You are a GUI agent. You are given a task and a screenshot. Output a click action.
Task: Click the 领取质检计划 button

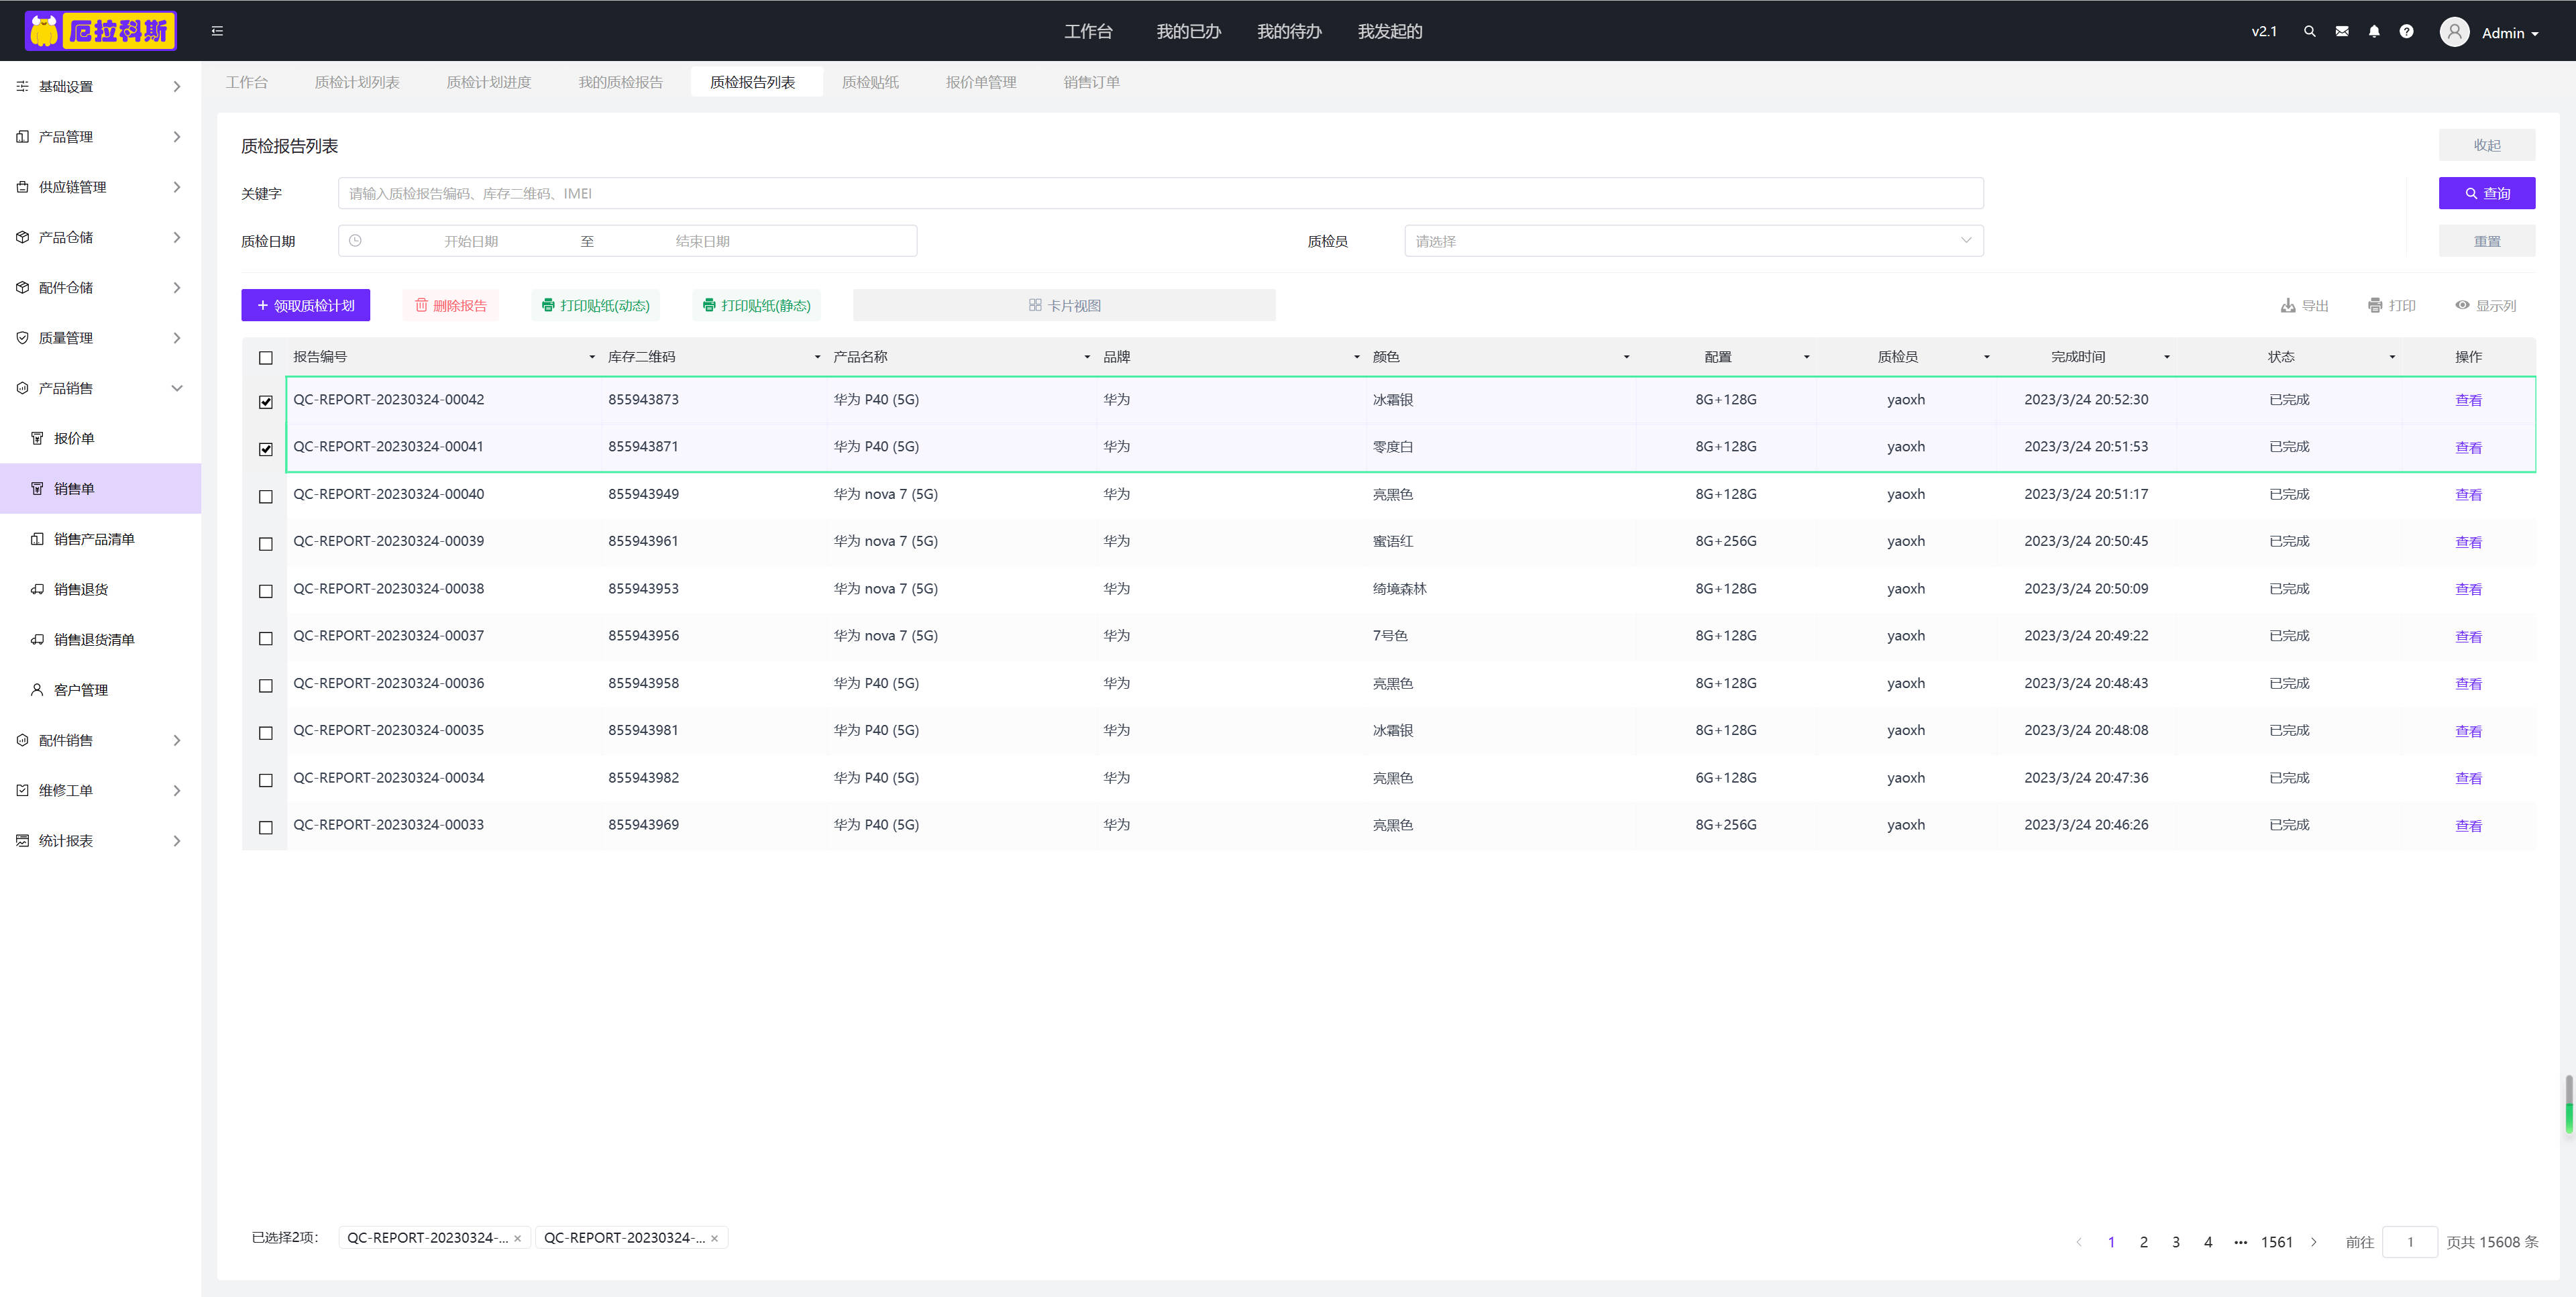(x=305, y=305)
